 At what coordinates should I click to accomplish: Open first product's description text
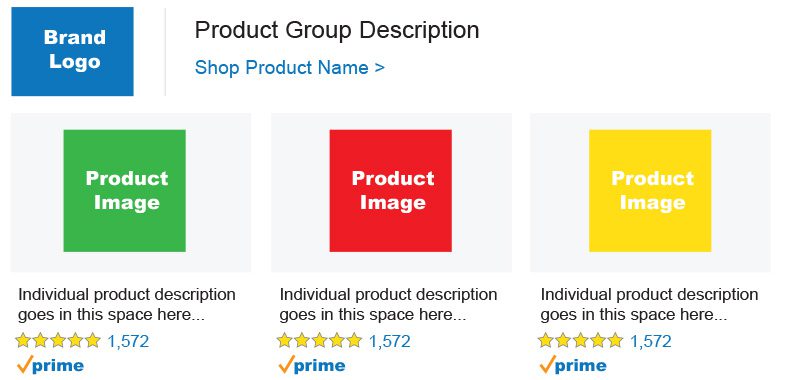[127, 305]
